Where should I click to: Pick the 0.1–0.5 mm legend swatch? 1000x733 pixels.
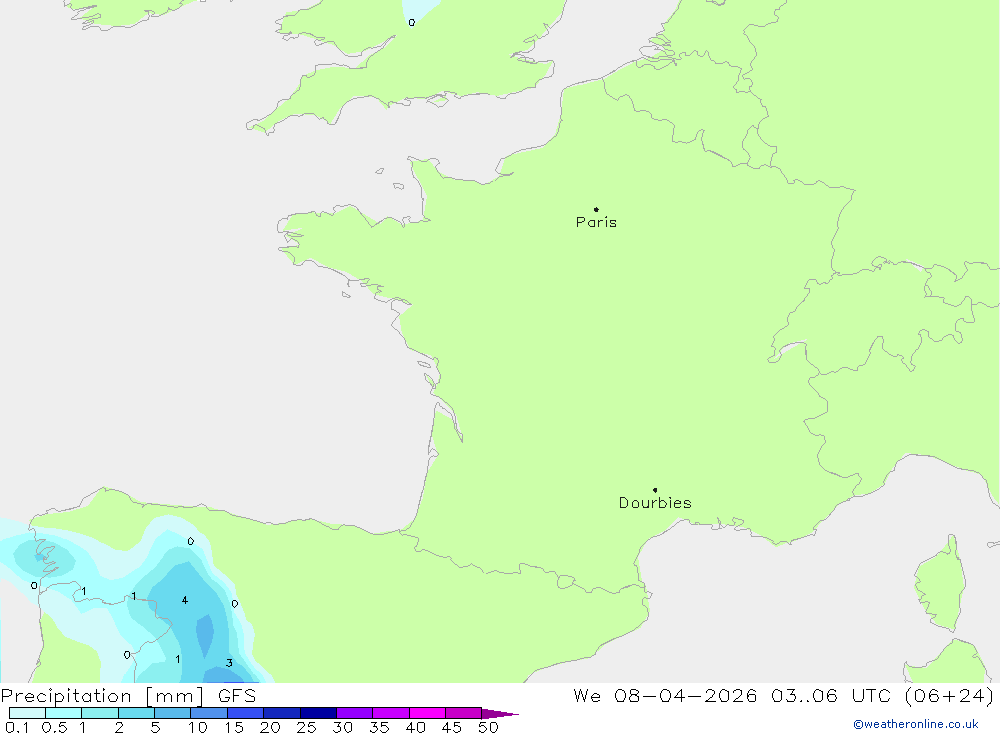click(27, 713)
